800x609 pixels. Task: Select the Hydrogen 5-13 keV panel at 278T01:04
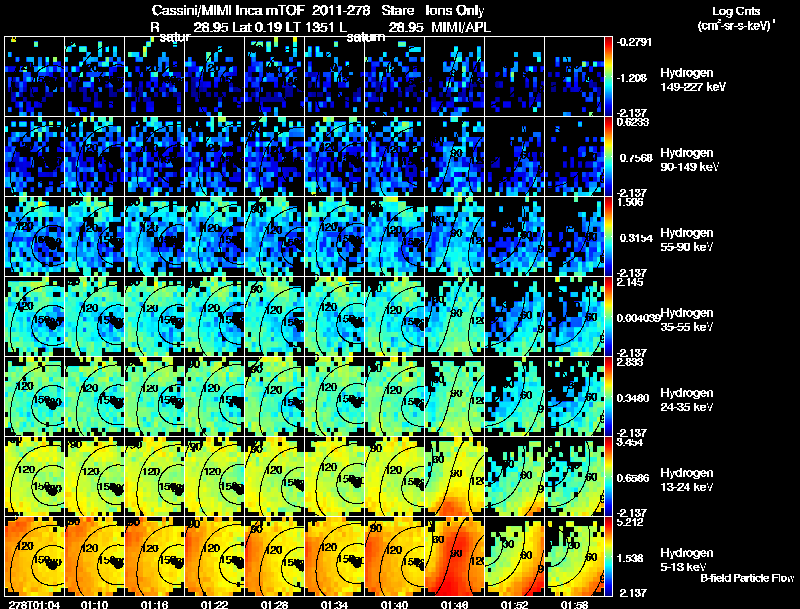click(35, 557)
